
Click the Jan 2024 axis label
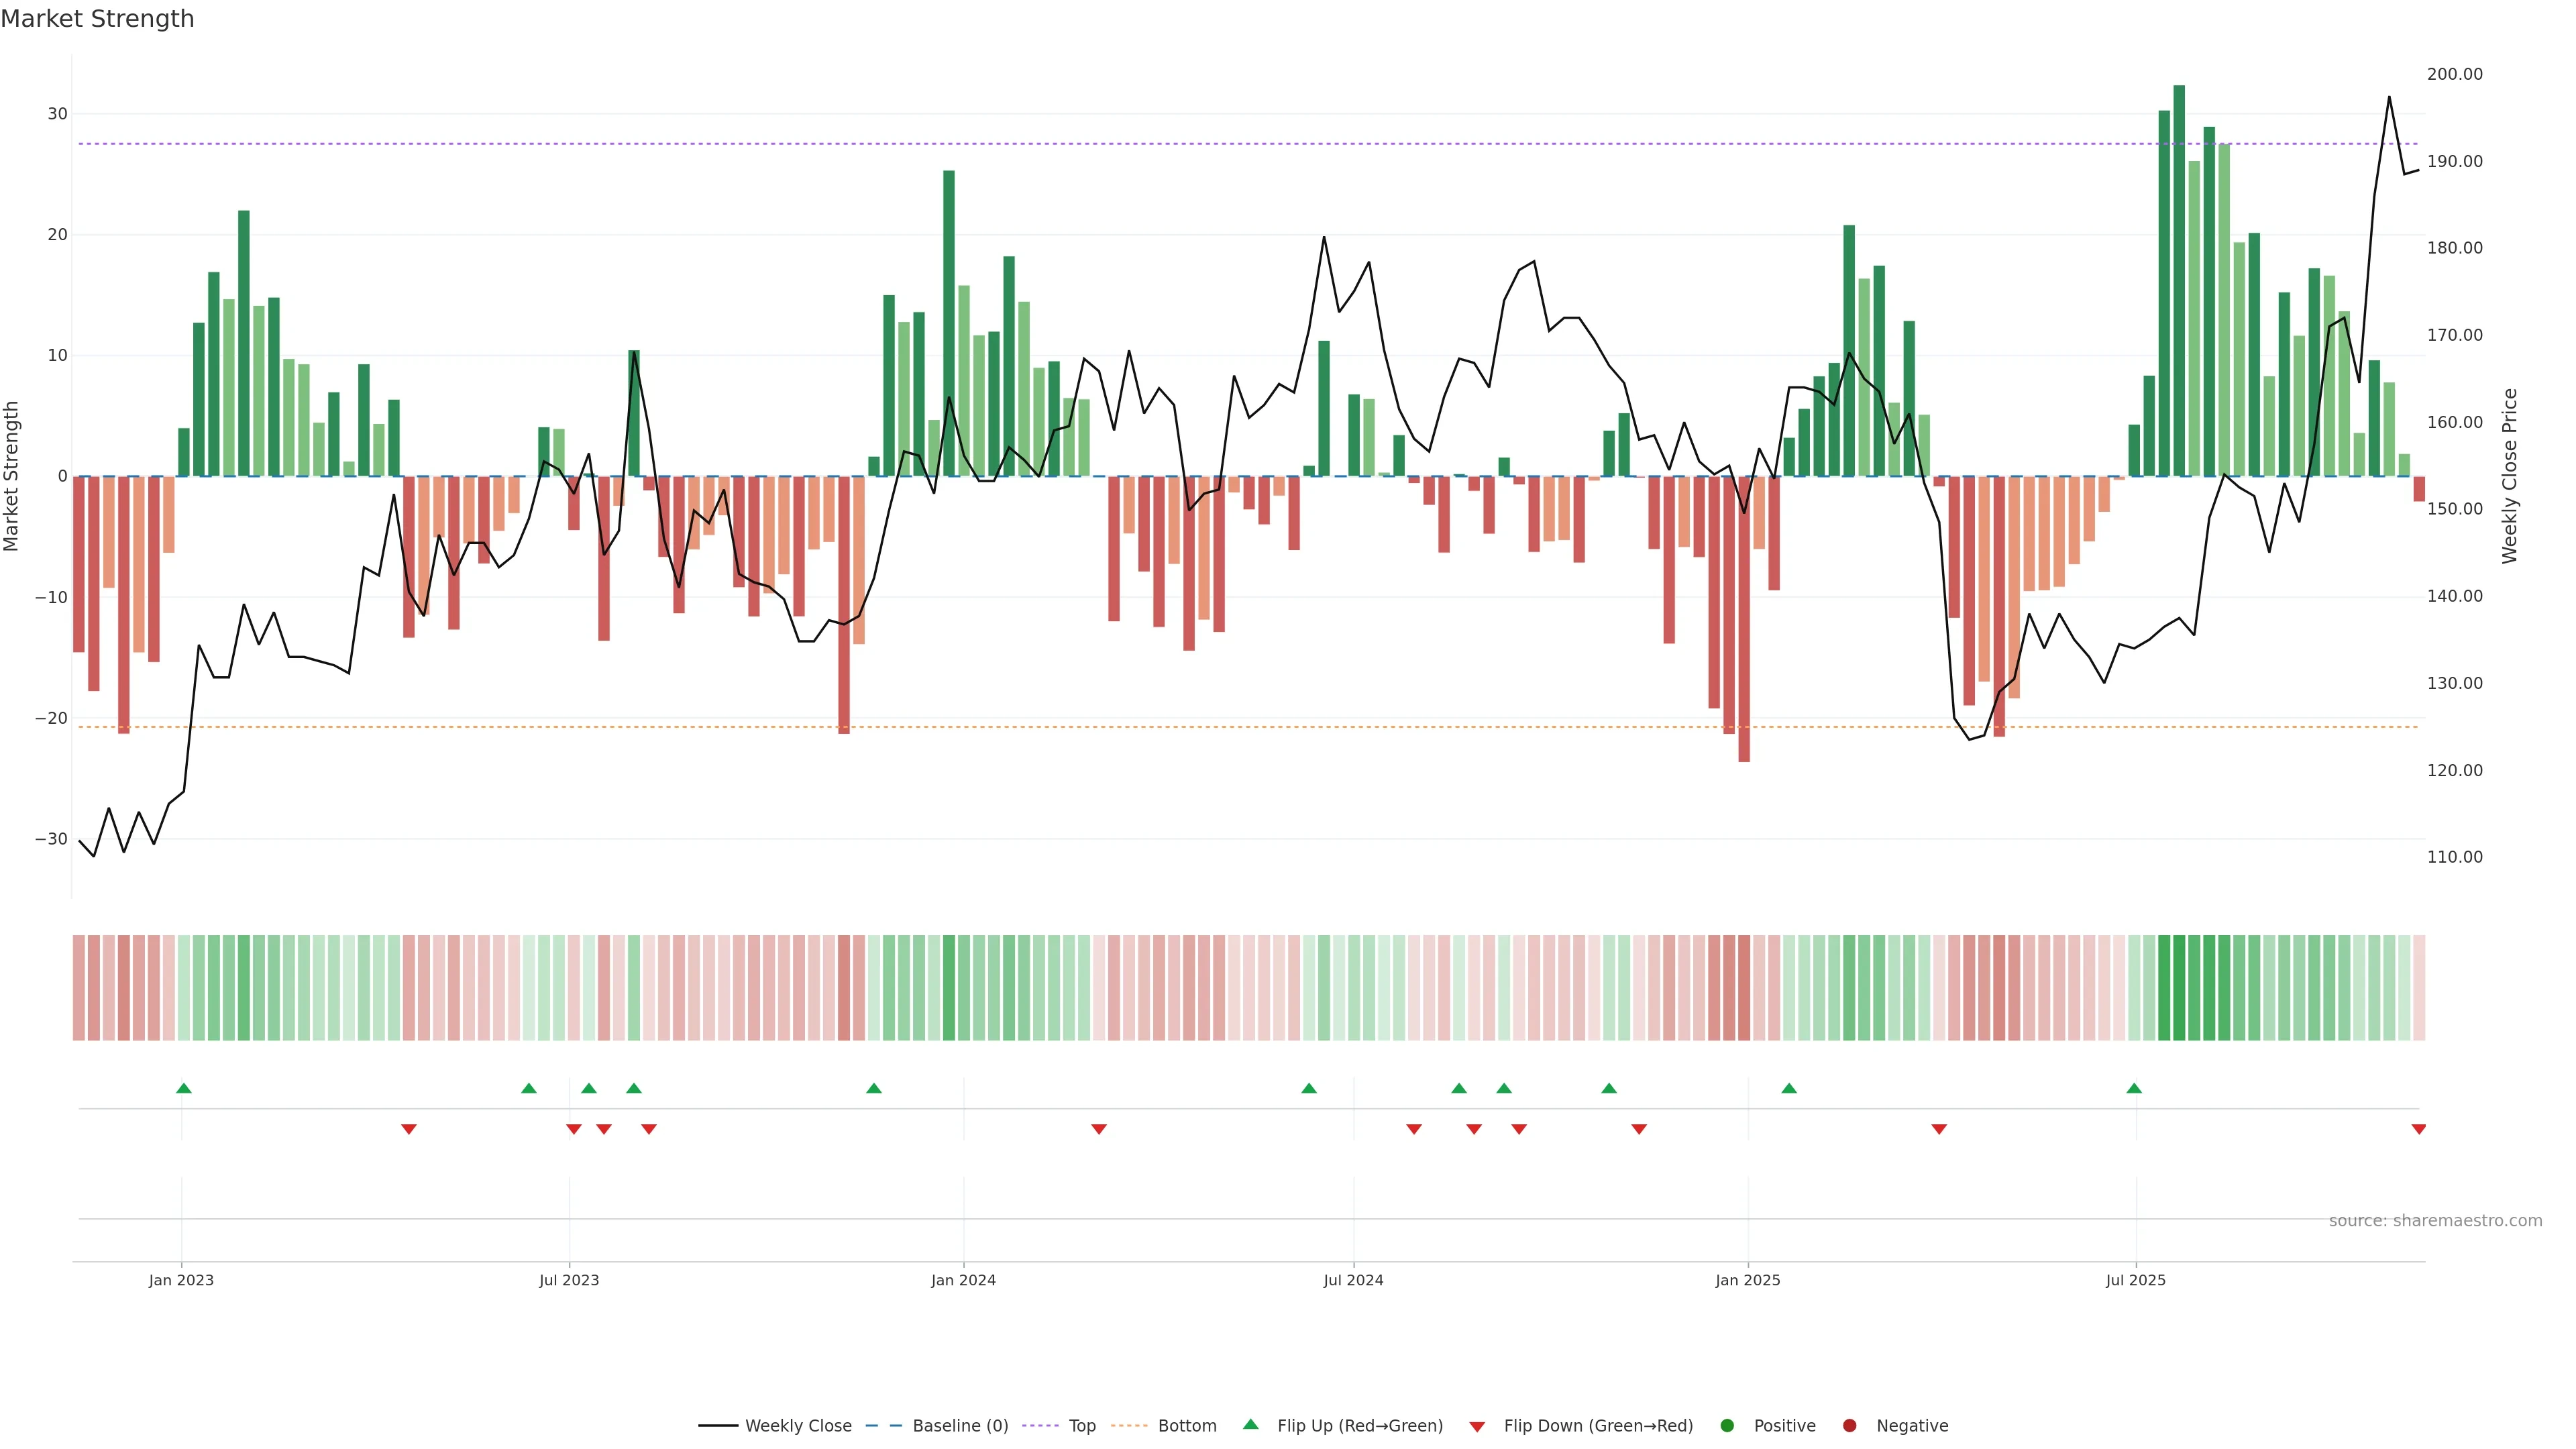point(963,1280)
